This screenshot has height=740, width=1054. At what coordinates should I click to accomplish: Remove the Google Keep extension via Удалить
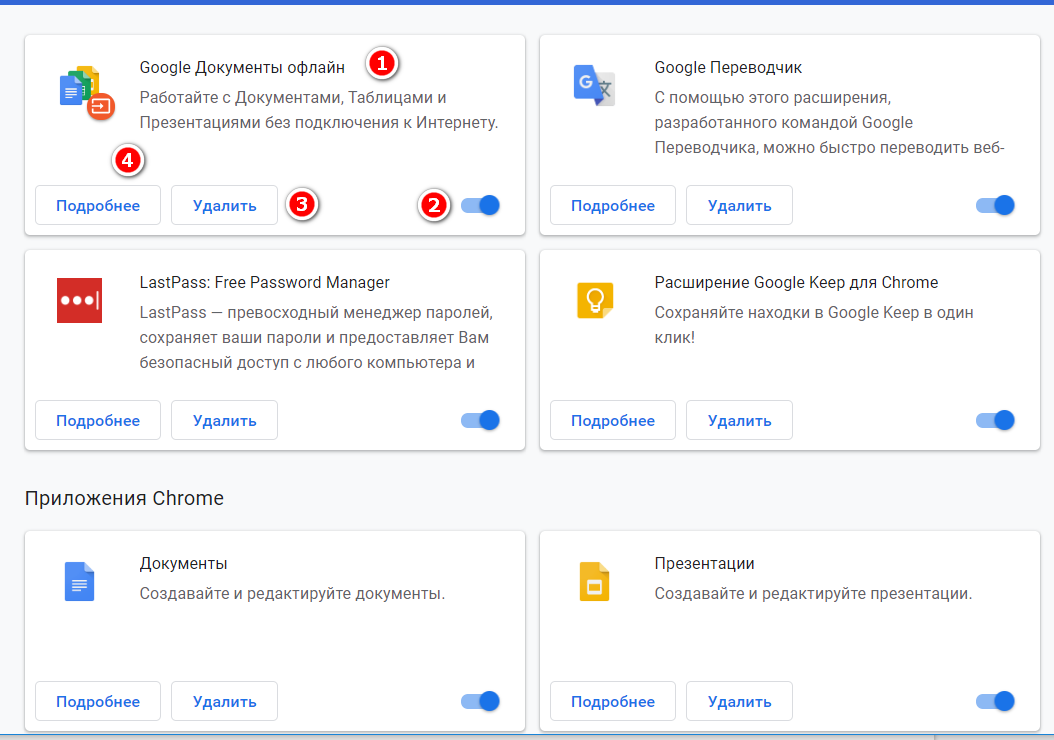tap(739, 420)
